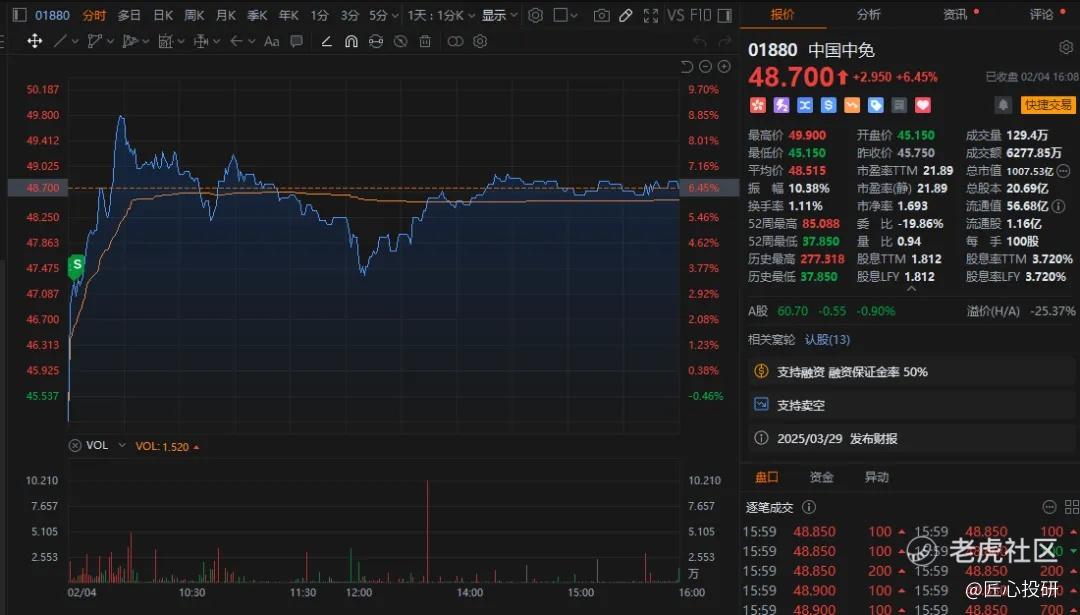Switch to 周K weekly candlestick
Screen dimensions: 1080x615
[x=194, y=15]
